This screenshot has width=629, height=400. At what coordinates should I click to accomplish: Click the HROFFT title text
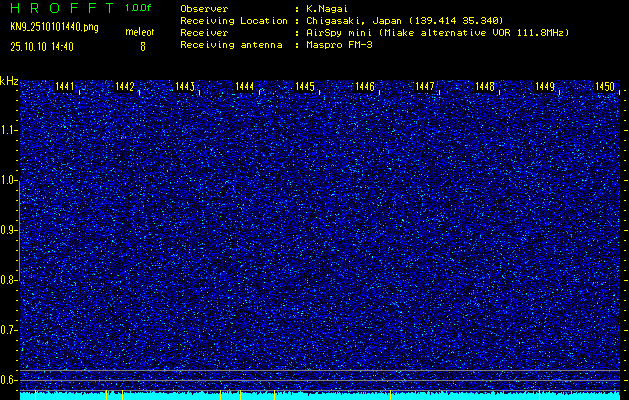pos(59,7)
